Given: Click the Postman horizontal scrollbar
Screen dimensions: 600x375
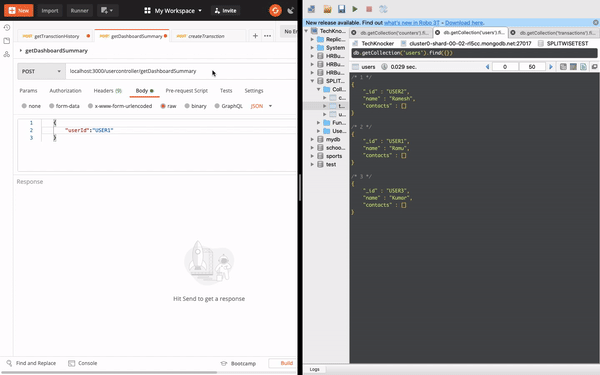Looking at the screenshot, I should click(109, 372).
